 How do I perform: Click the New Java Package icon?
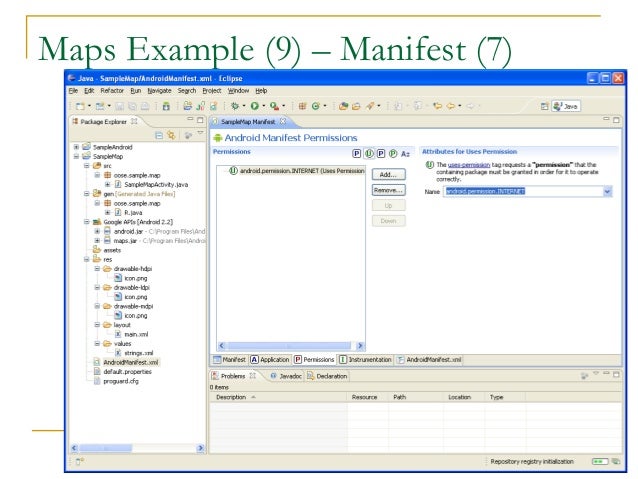point(302,106)
